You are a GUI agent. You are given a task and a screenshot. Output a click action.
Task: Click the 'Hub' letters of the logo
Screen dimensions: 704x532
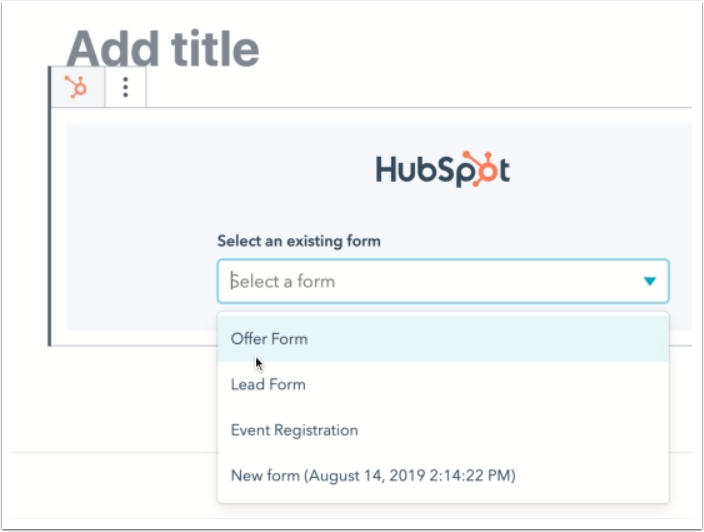pos(405,171)
